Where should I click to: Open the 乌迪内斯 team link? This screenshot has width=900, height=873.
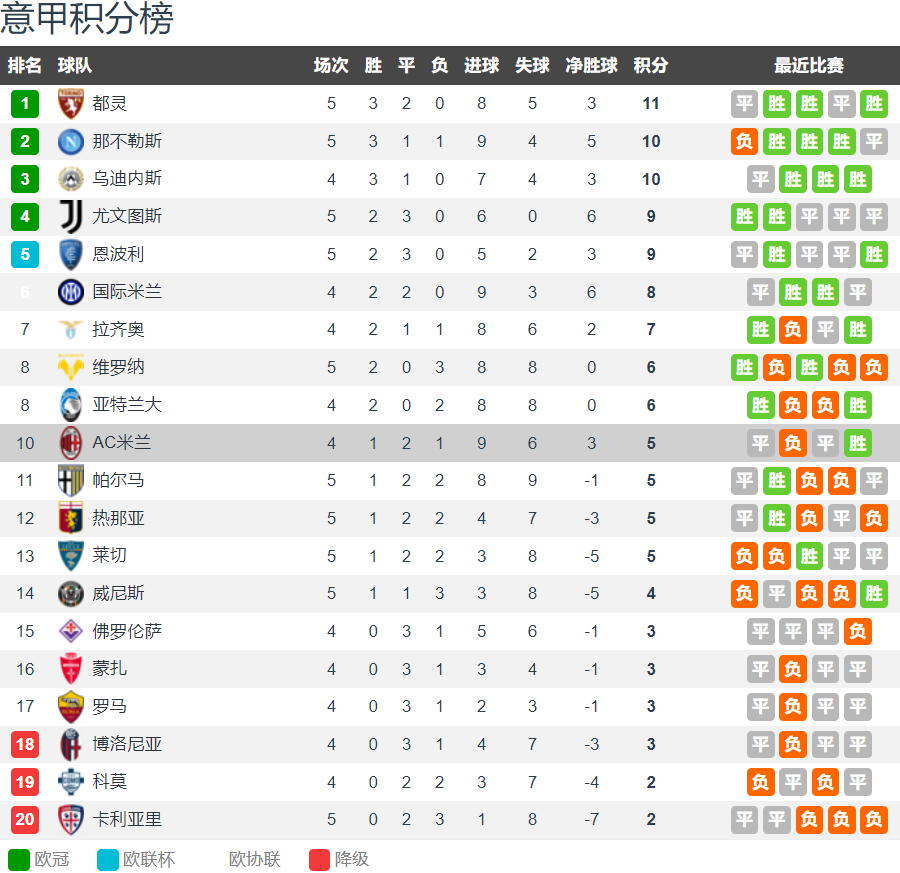(x=127, y=178)
